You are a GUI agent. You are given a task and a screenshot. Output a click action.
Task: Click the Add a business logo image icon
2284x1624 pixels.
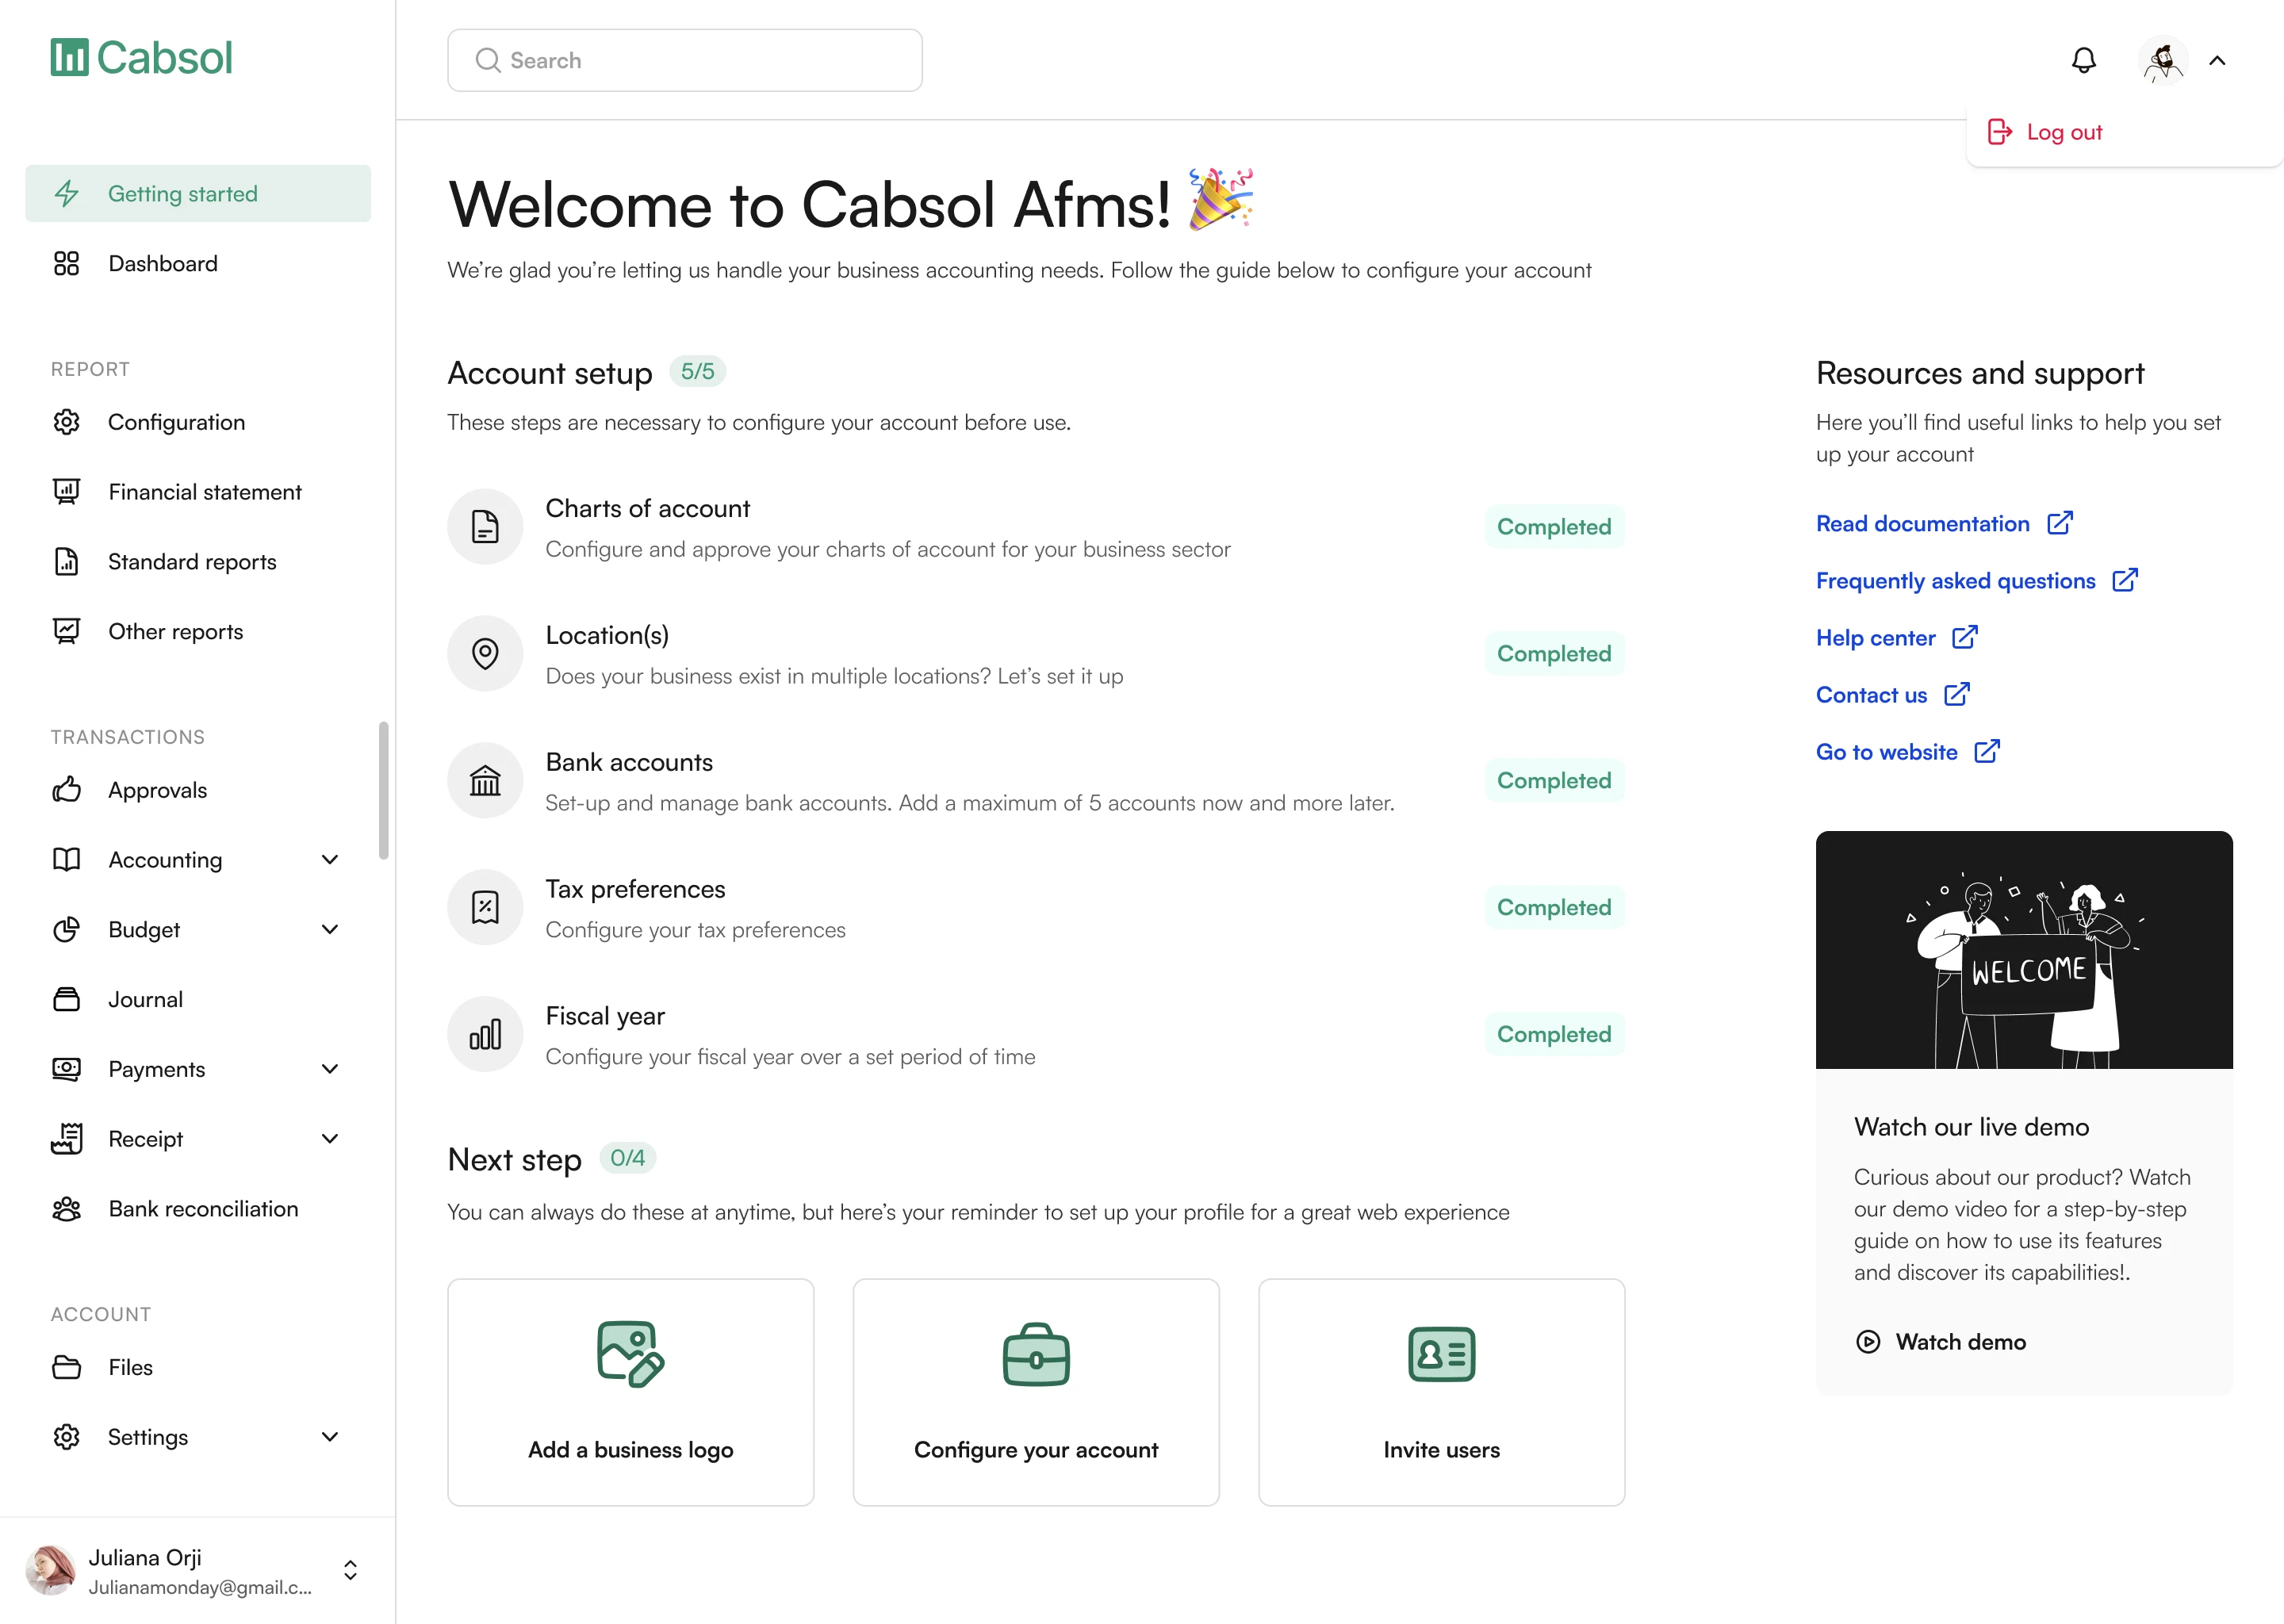point(630,1354)
